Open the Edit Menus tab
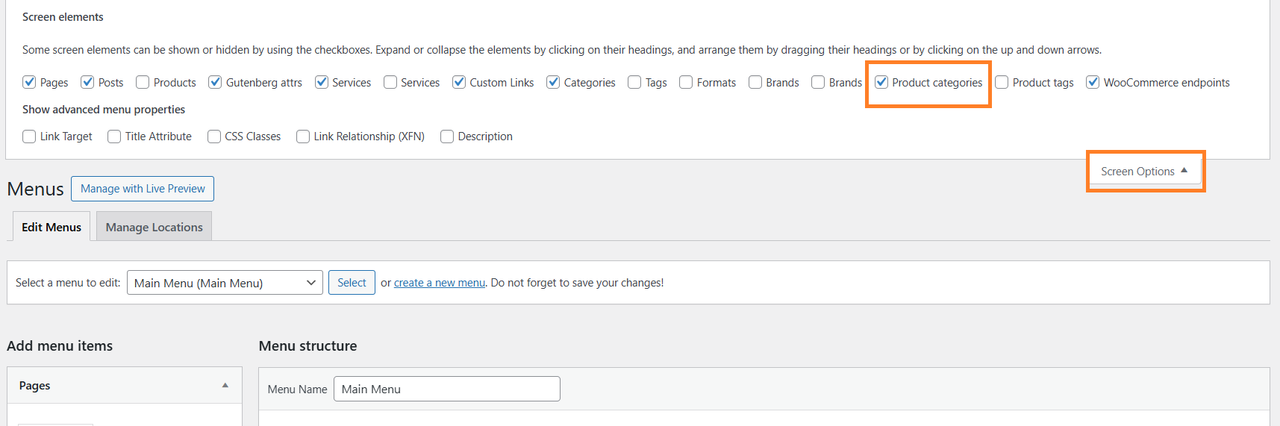1280x426 pixels. pyautogui.click(x=51, y=227)
